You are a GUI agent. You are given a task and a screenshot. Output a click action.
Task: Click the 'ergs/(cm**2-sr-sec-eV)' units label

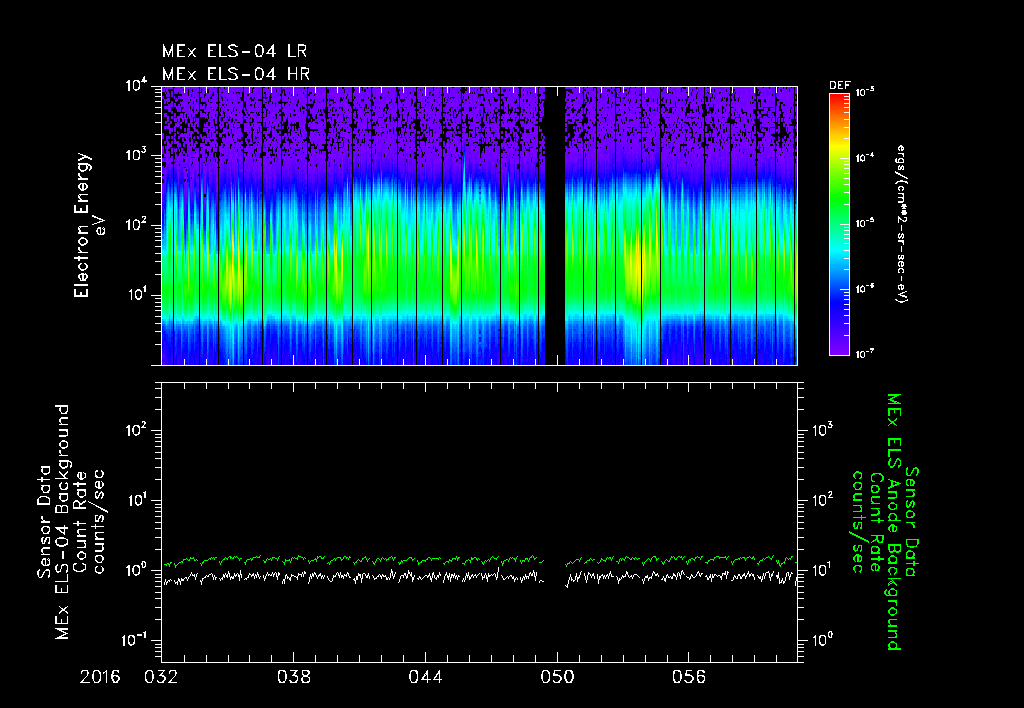tap(901, 224)
